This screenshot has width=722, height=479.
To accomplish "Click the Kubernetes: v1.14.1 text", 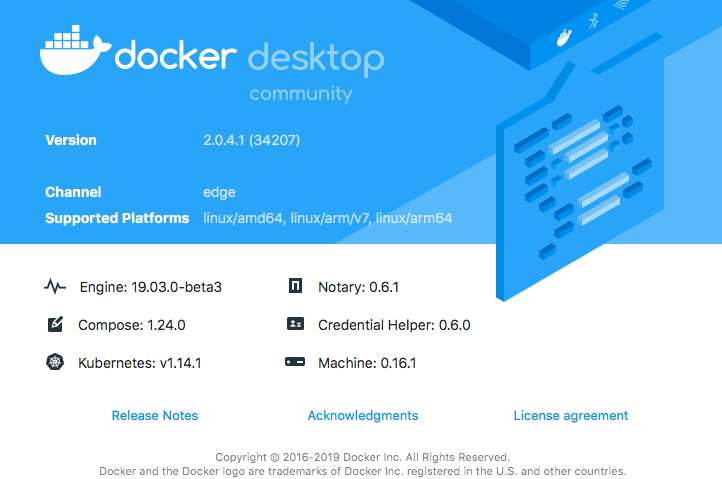I will tap(140, 362).
